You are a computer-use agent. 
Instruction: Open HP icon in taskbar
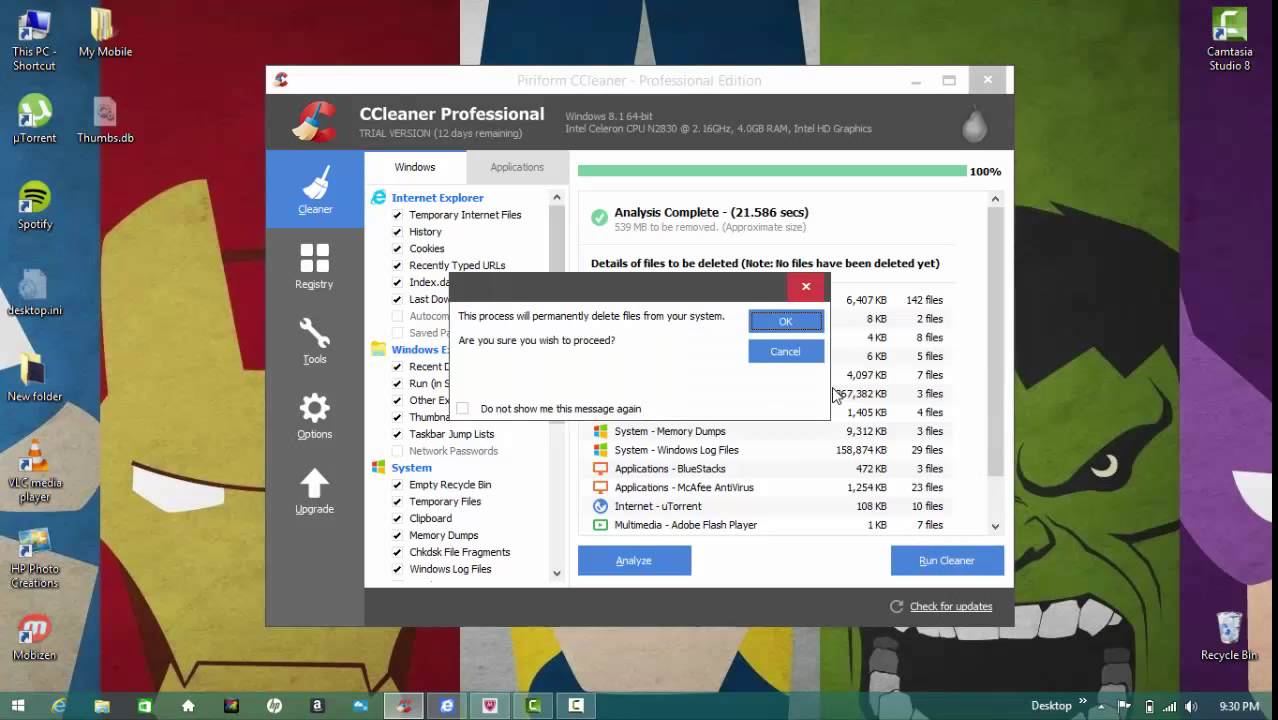(x=274, y=705)
